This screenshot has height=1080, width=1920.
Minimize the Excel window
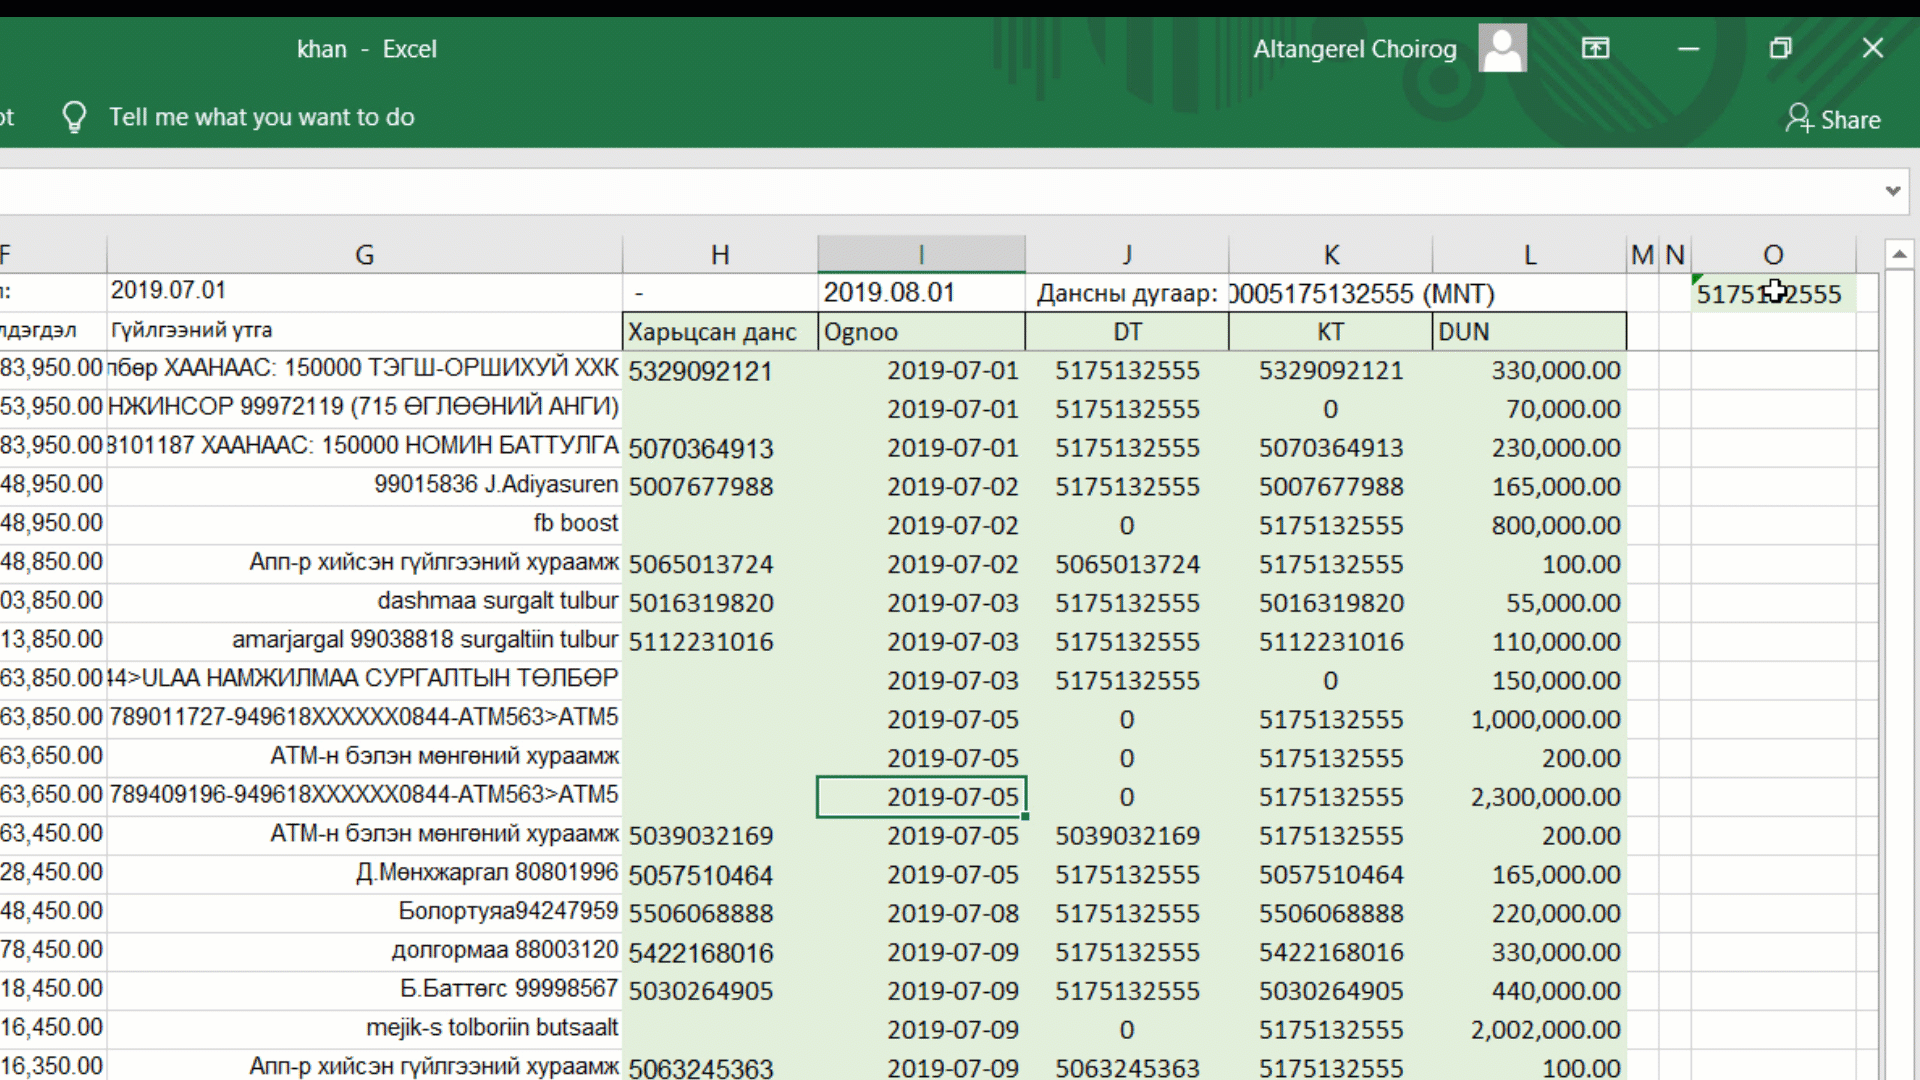1688,48
